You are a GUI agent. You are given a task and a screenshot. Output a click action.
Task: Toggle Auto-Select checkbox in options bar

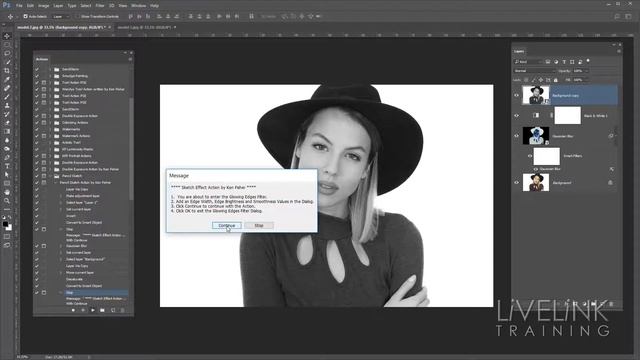tap(25, 17)
